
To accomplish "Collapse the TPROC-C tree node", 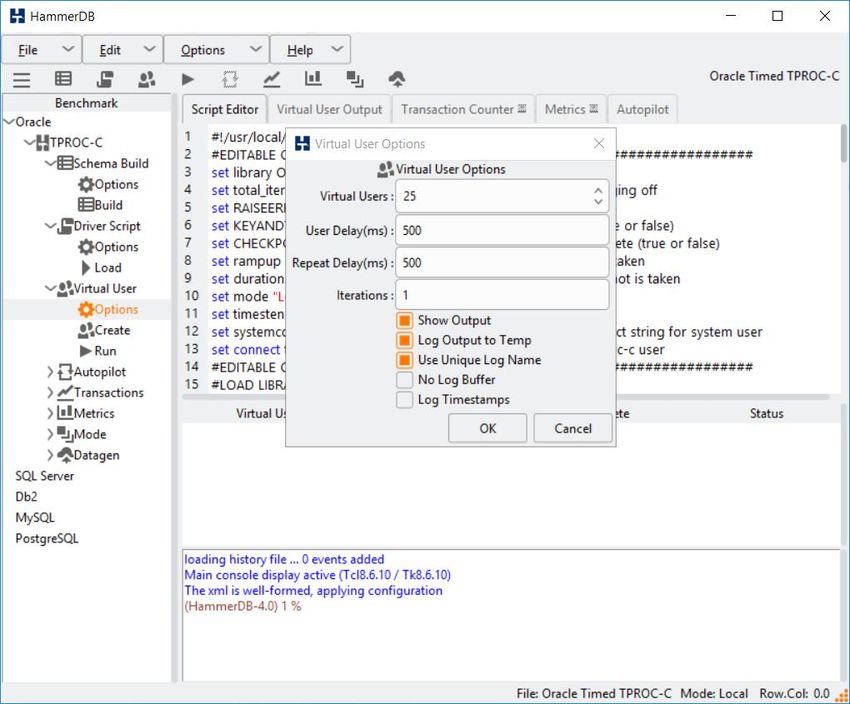I will pyautogui.click(x=30, y=143).
